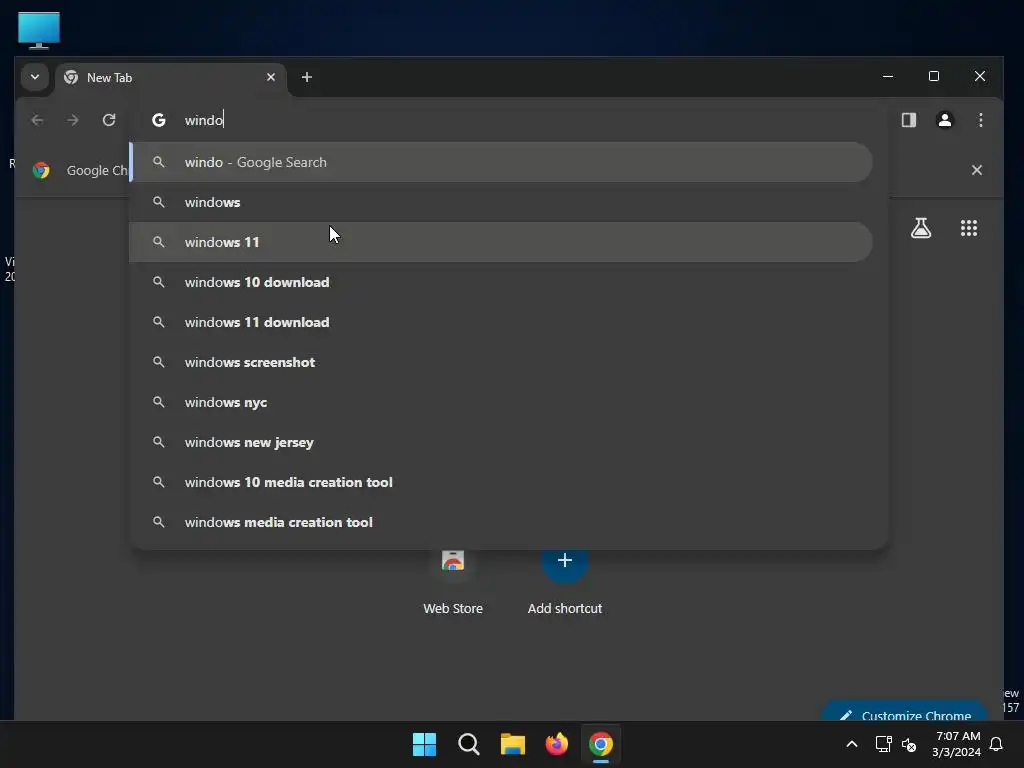Select the windows suggestion
The width and height of the screenshot is (1024, 768).
[x=501, y=202]
